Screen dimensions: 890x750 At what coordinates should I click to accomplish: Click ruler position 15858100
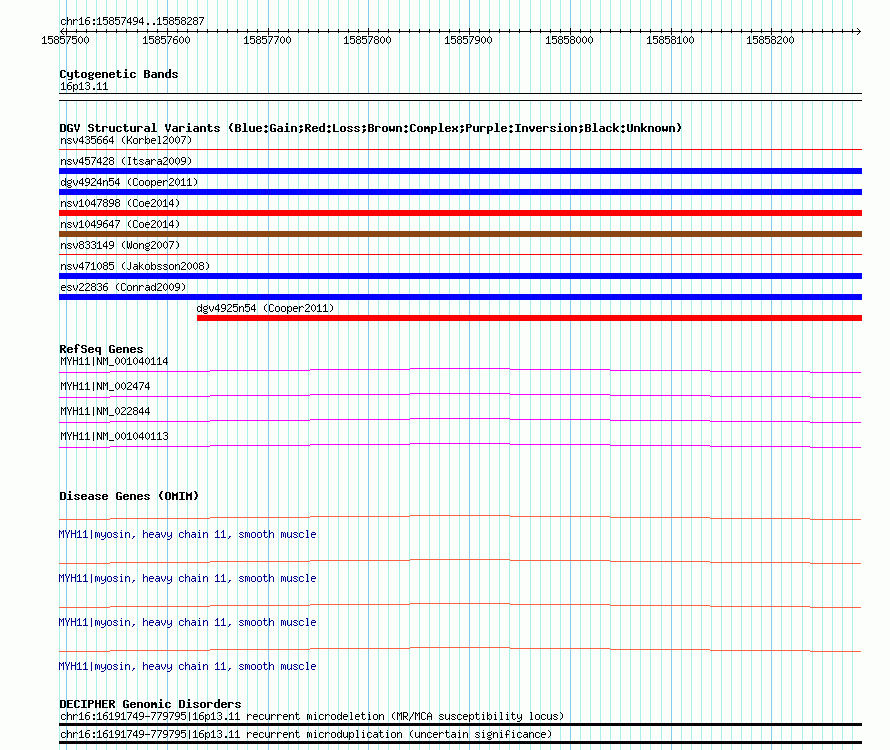coord(670,40)
